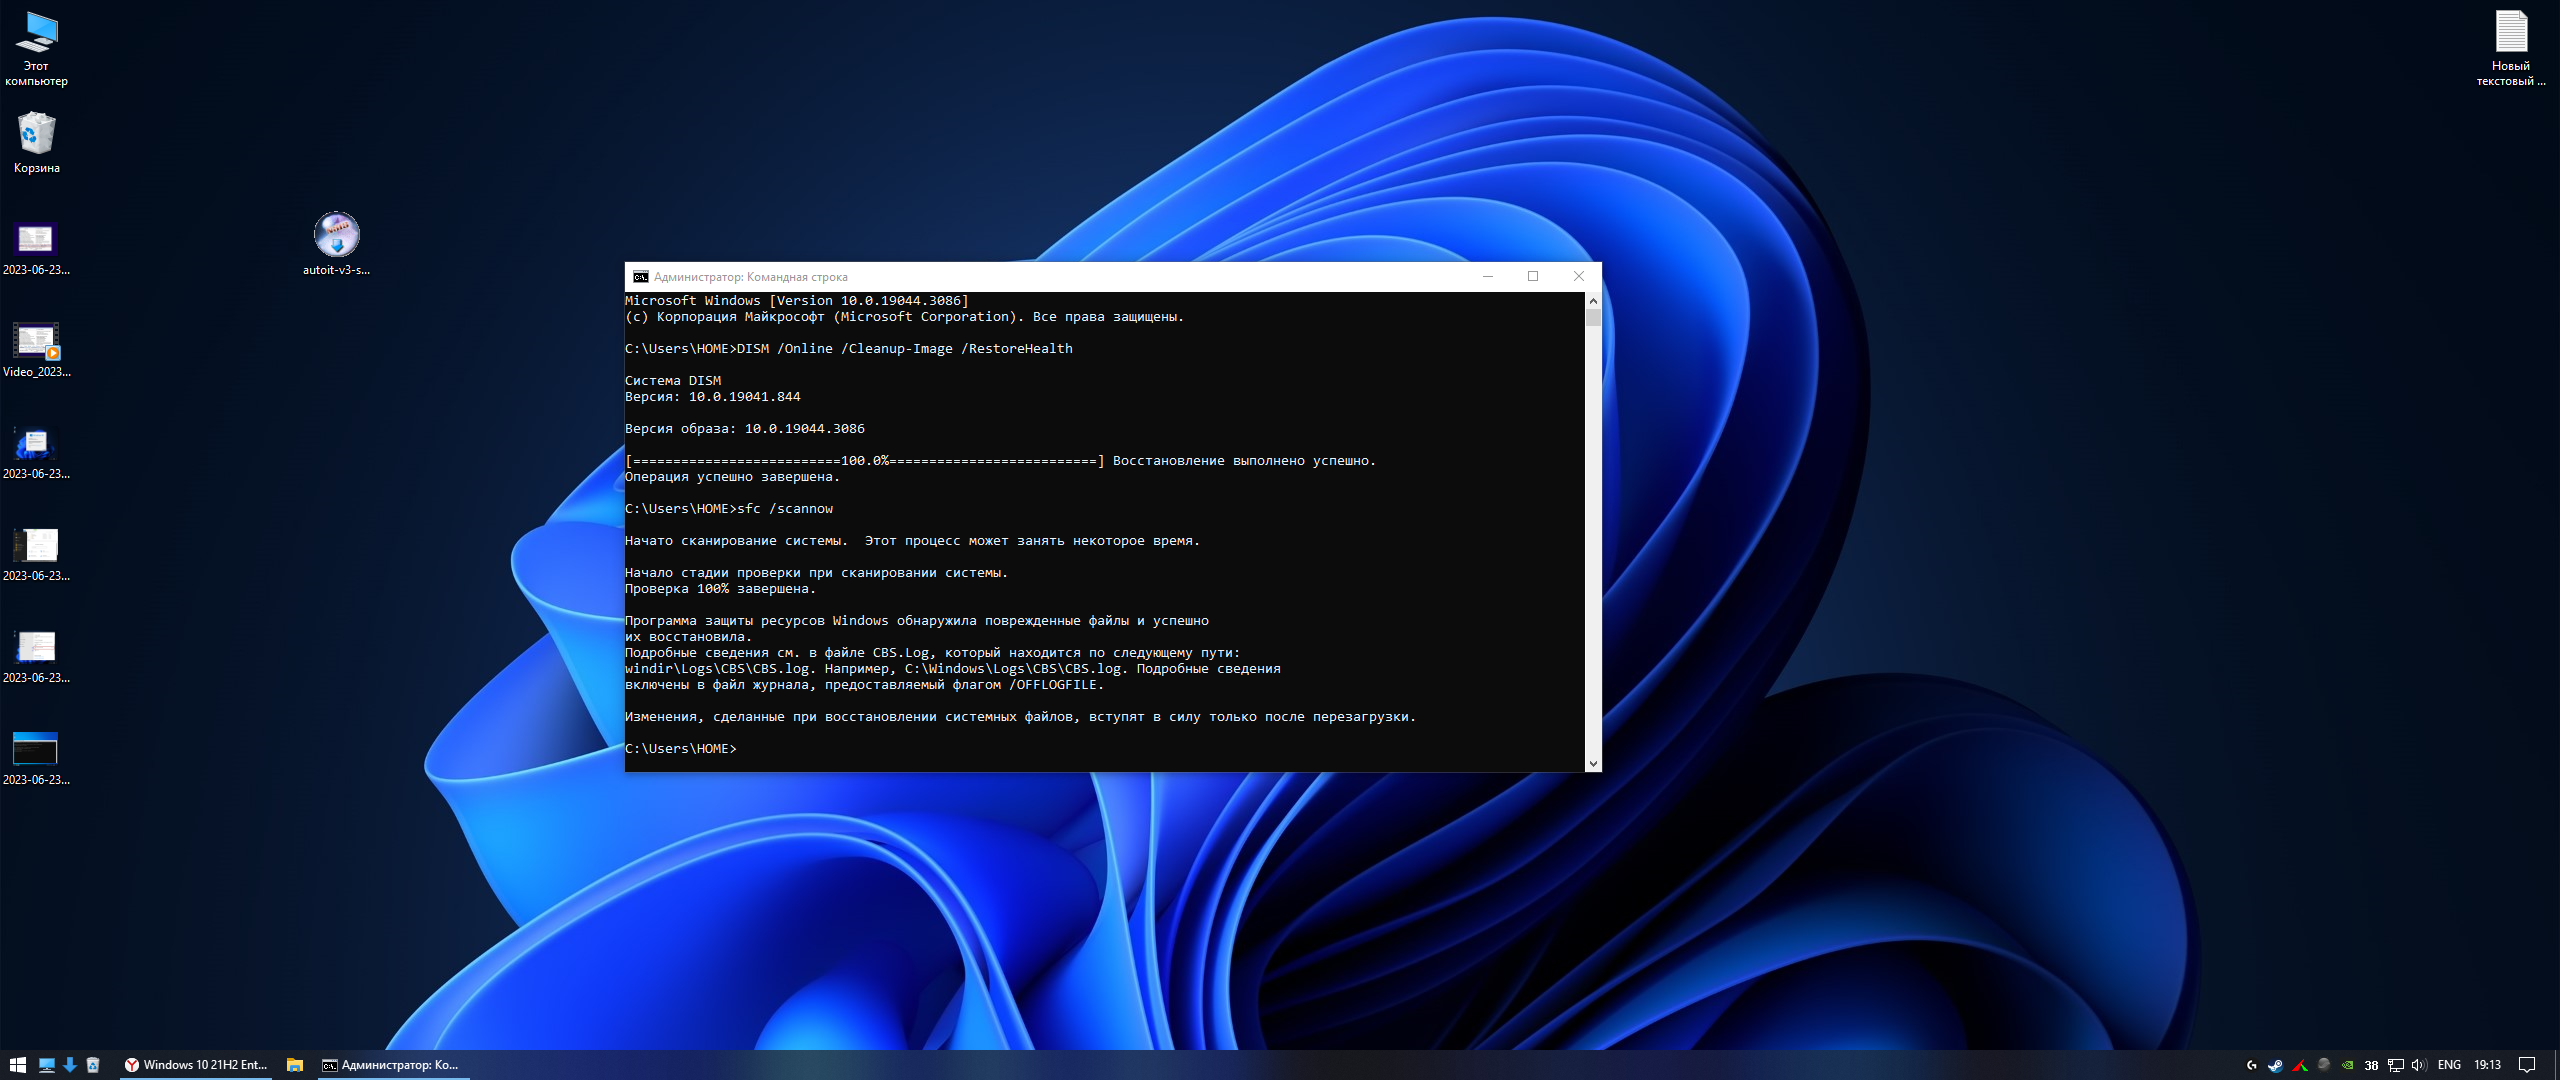
Task: Click the NVIDIA tray icon
Action: click(2347, 1065)
